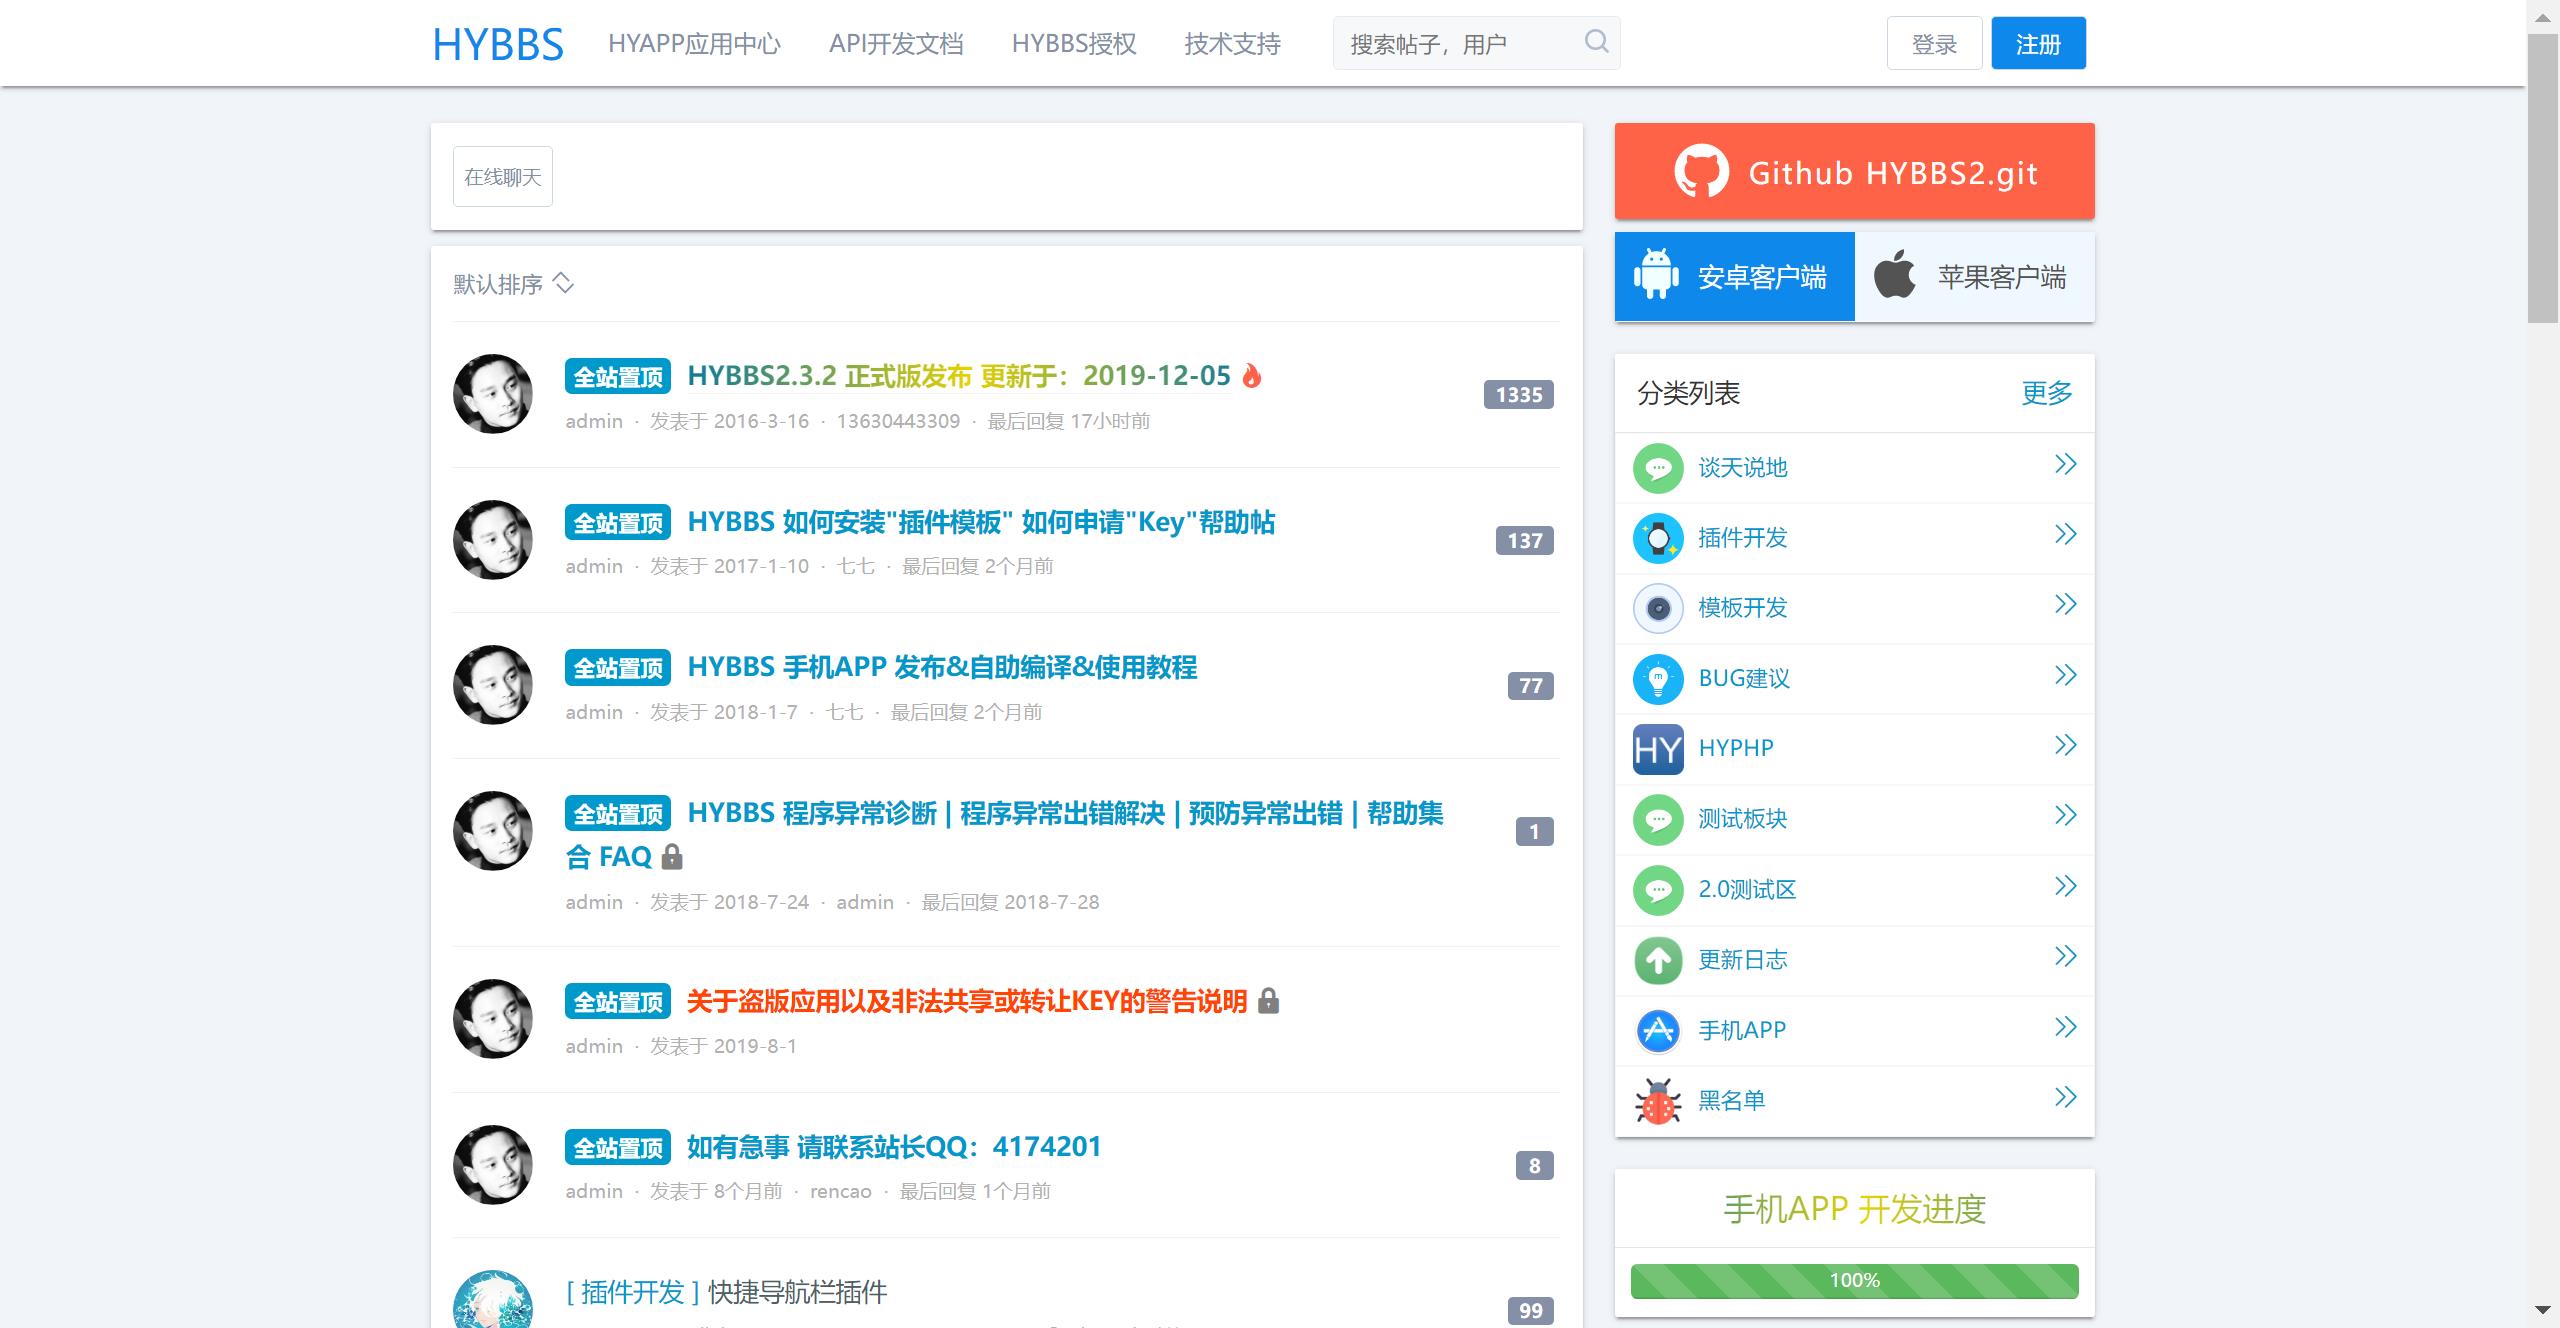Click the BUG建议 lightbulb icon
Screen dimensions: 2560x1328
(1658, 679)
